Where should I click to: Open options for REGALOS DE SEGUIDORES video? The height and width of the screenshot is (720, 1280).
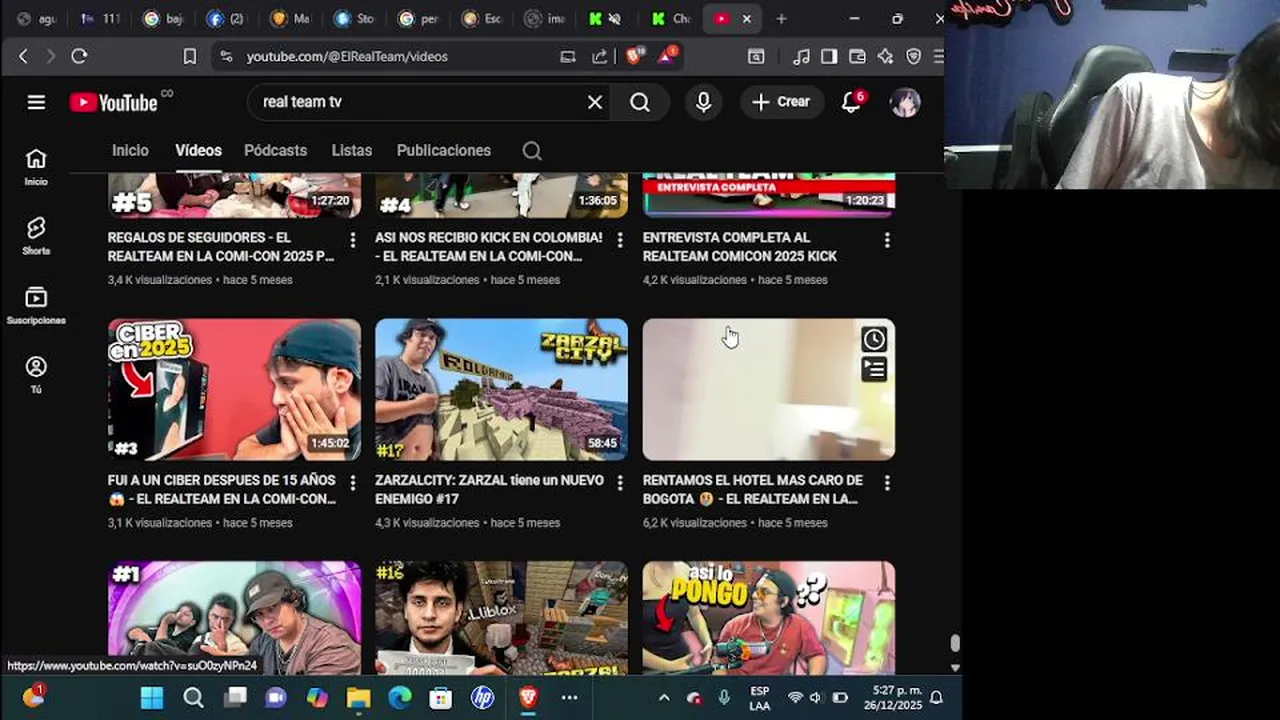click(352, 240)
